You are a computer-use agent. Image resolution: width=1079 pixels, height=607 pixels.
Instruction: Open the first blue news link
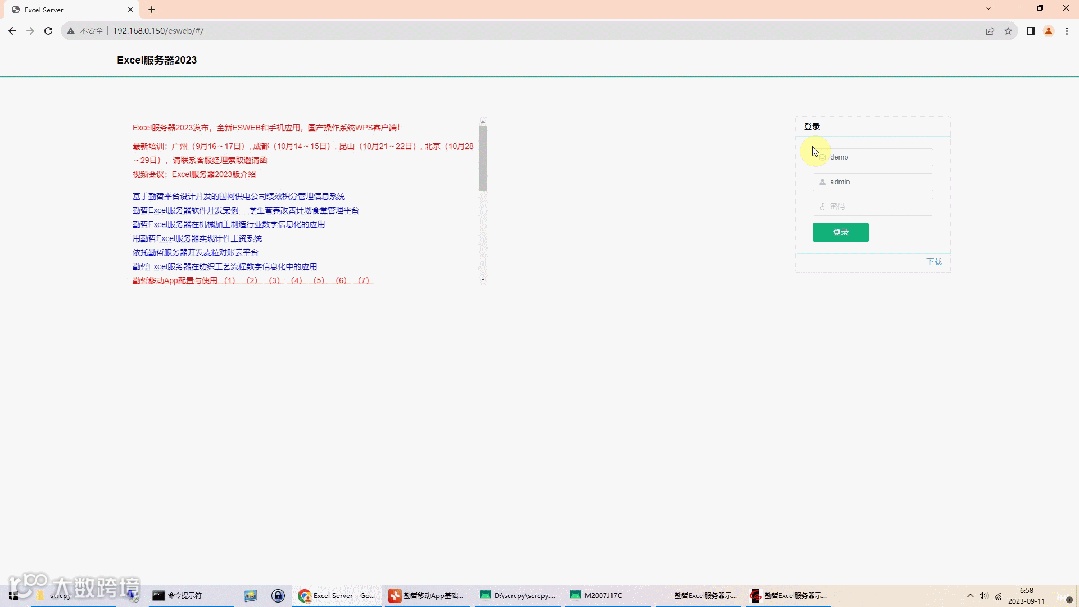point(238,197)
